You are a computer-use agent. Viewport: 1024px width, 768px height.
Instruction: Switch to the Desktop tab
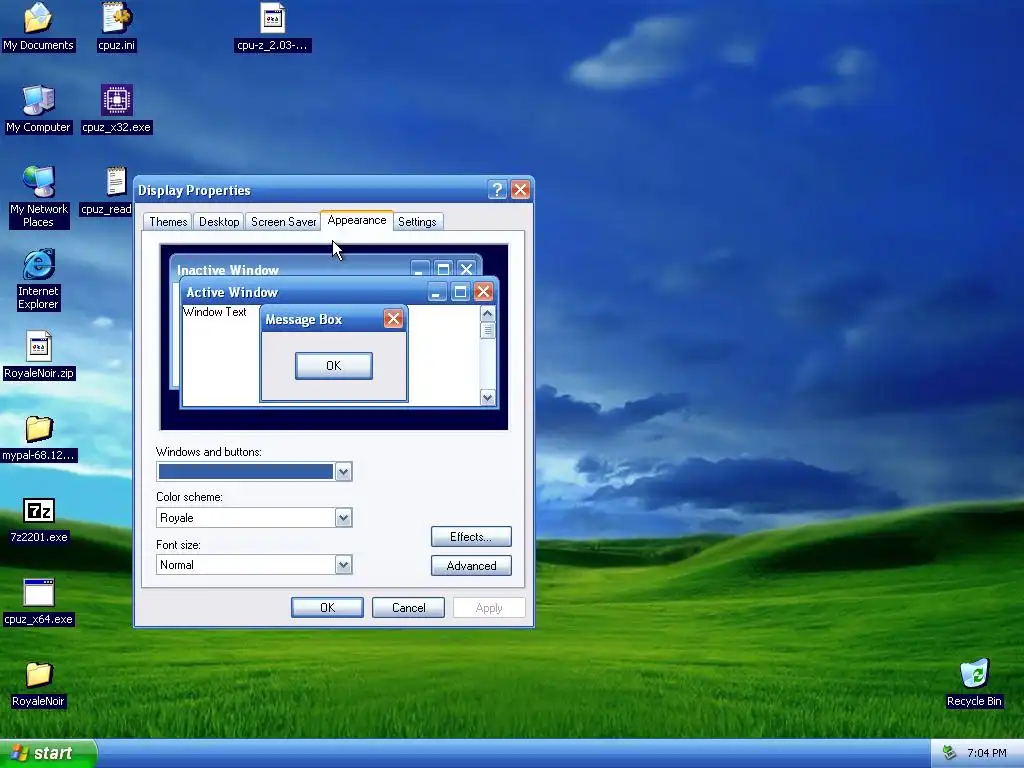219,222
